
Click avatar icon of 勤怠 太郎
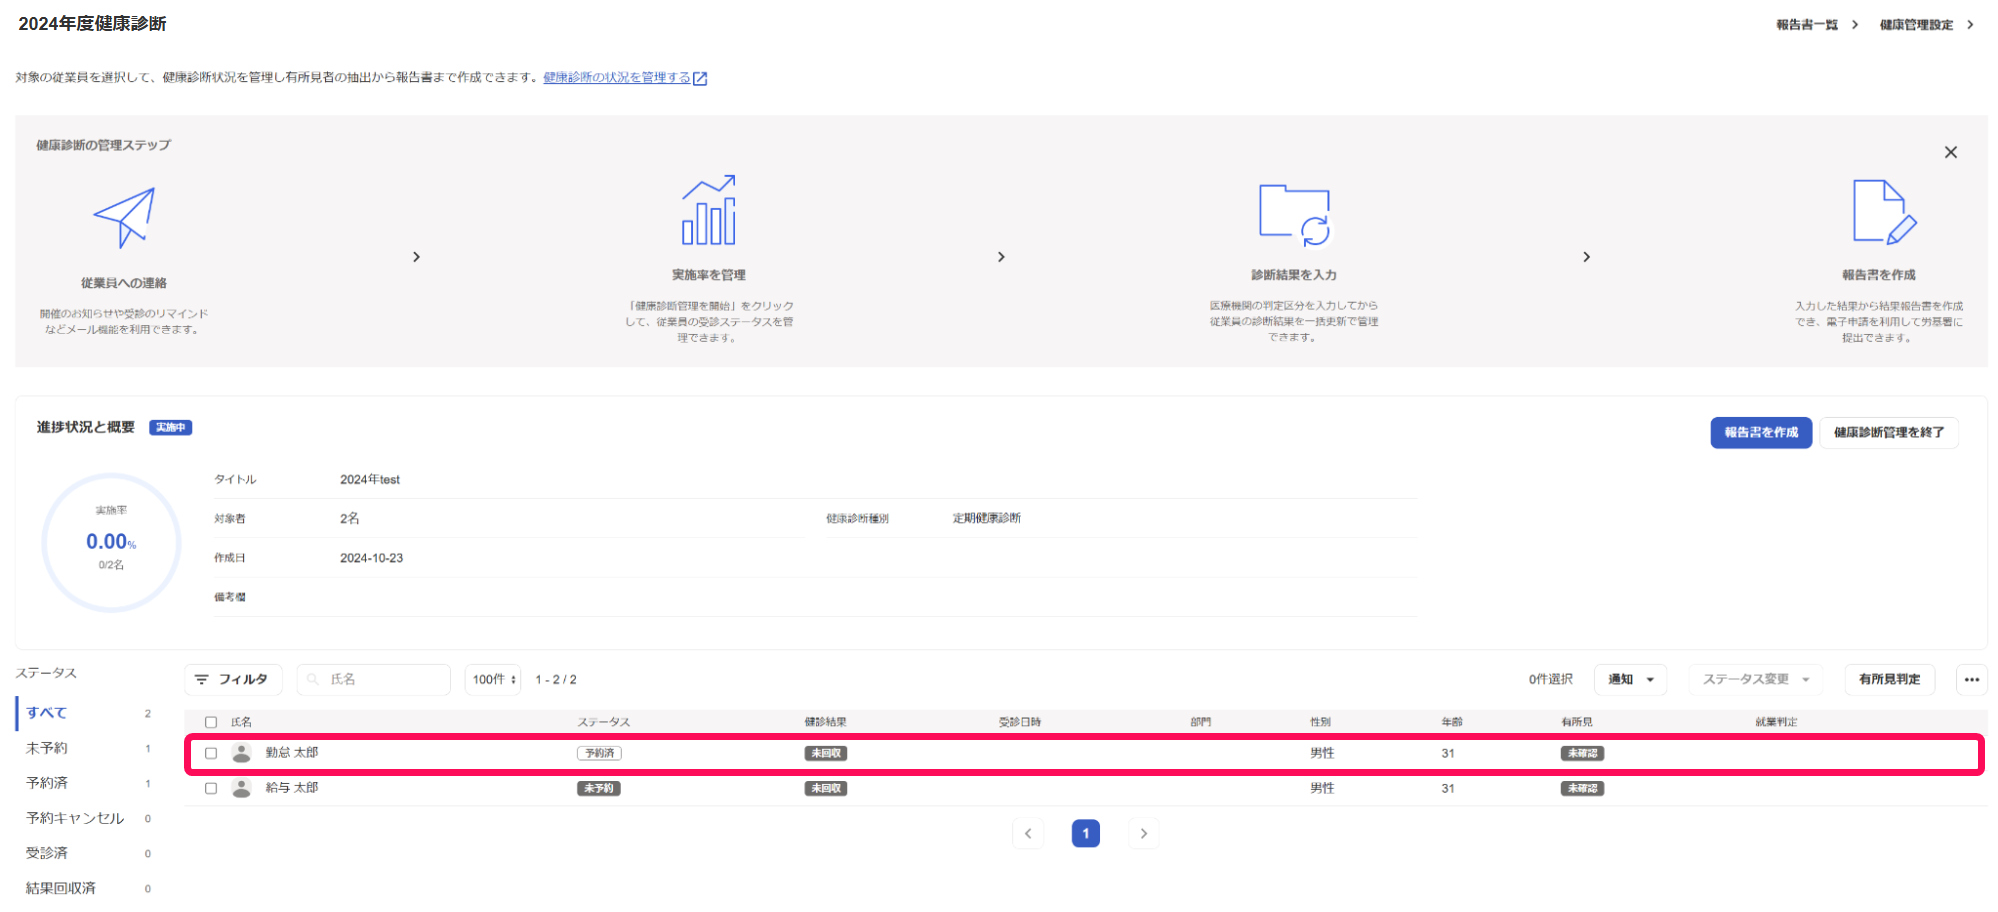[241, 753]
